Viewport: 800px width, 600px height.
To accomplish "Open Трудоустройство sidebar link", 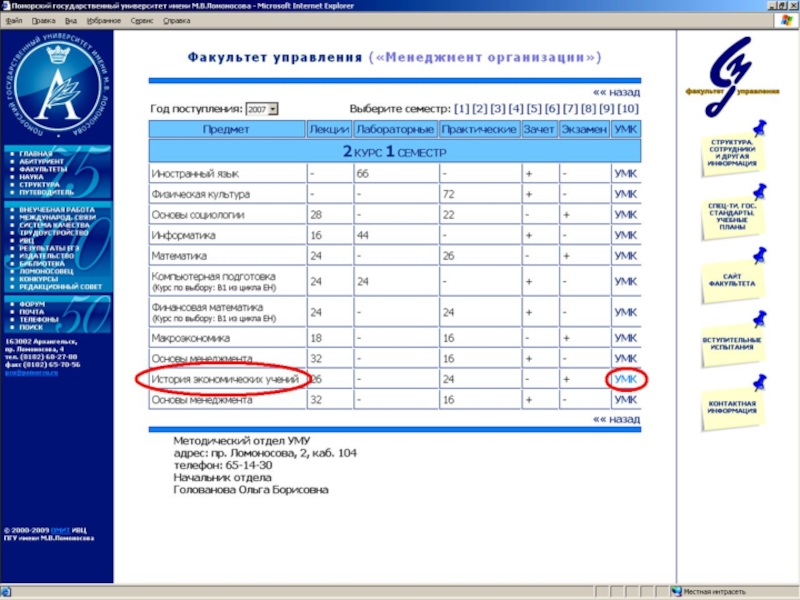I will click(54, 233).
